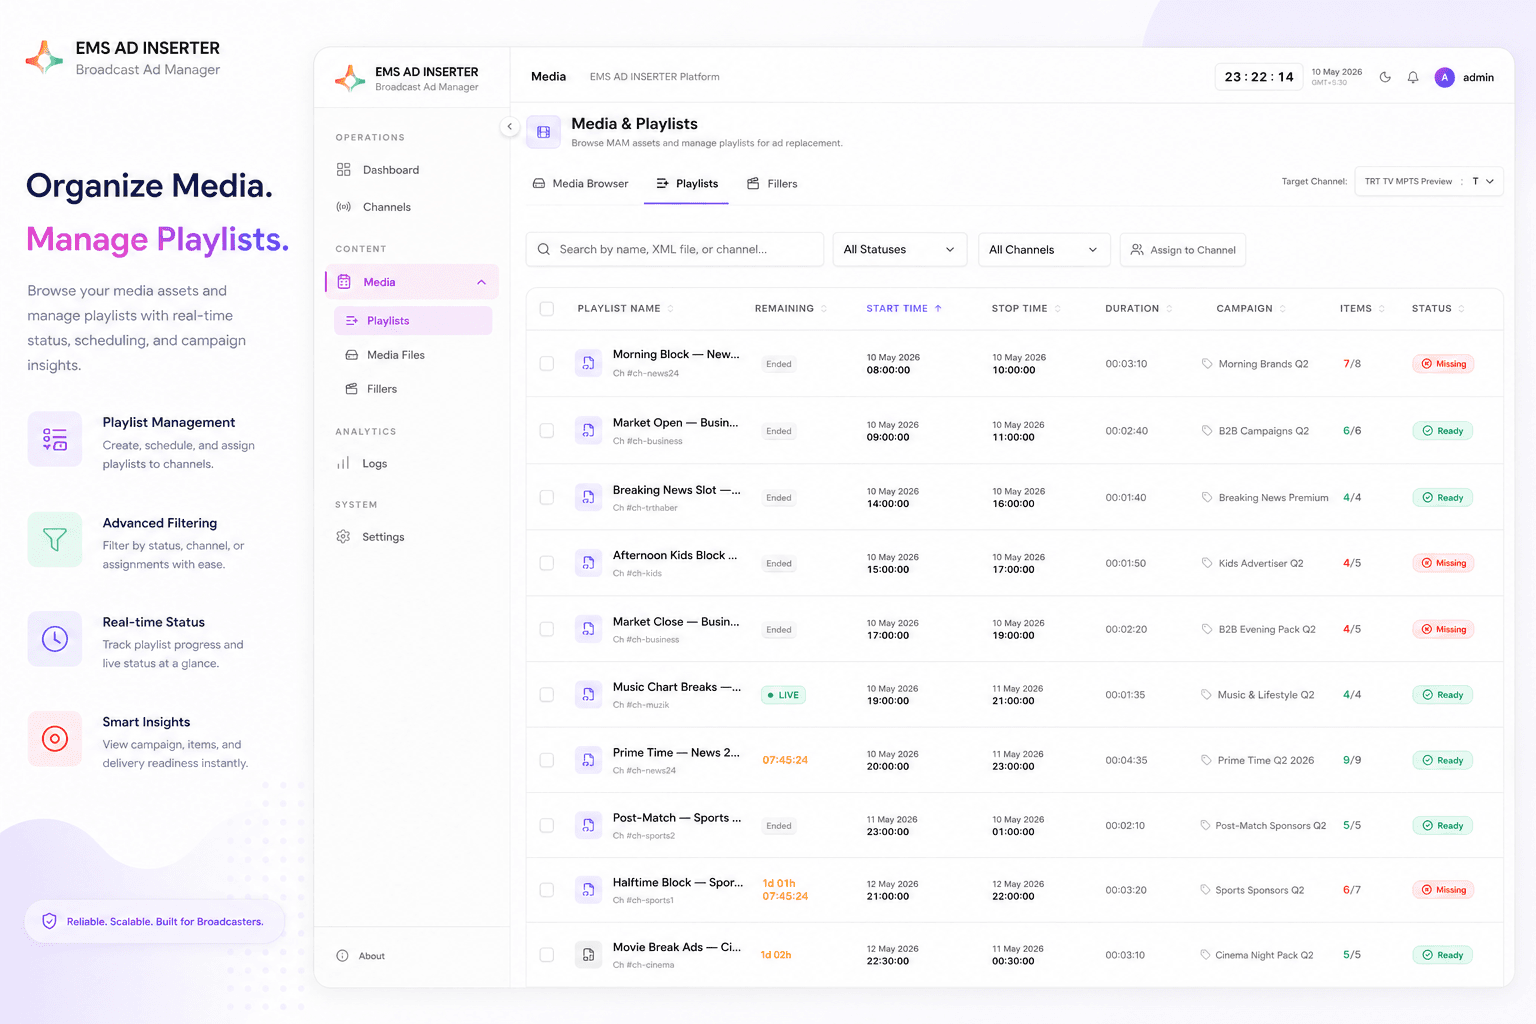Toggle dark mode moon icon
This screenshot has width=1536, height=1024.
pos(1385,77)
